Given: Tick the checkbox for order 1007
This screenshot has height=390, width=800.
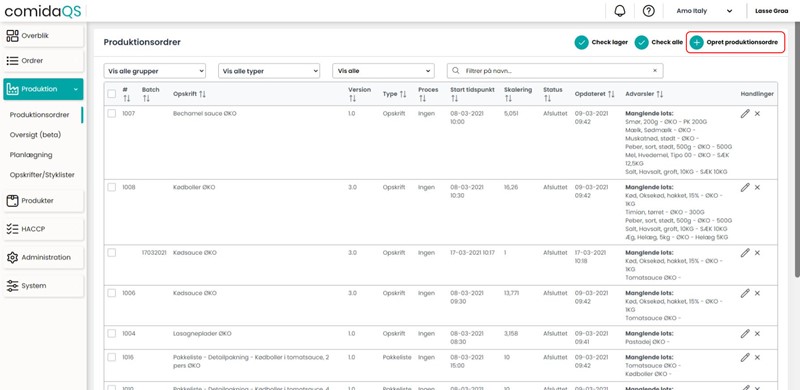Looking at the screenshot, I should [x=112, y=113].
